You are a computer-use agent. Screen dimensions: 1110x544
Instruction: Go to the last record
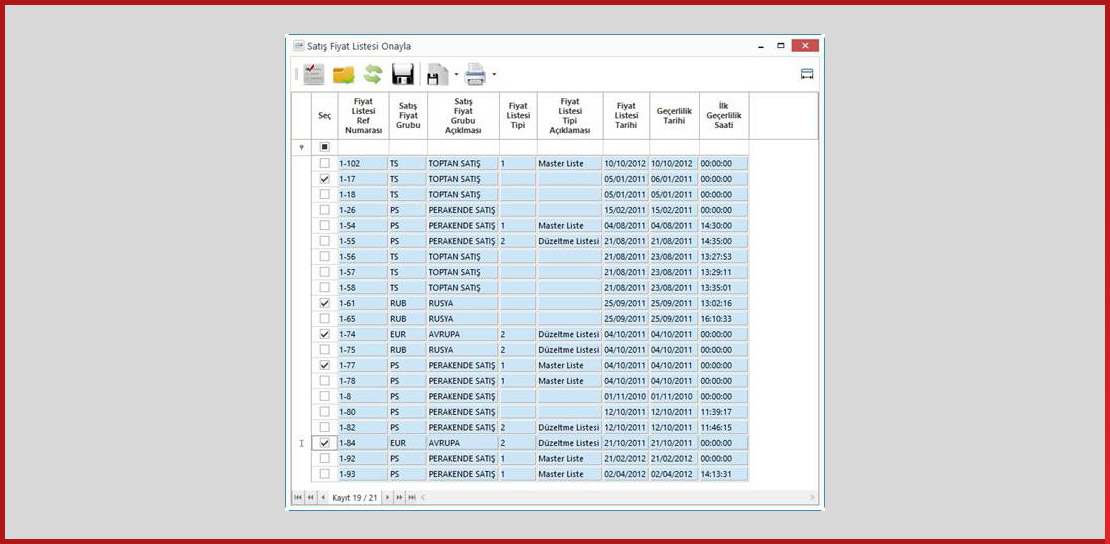click(x=412, y=498)
